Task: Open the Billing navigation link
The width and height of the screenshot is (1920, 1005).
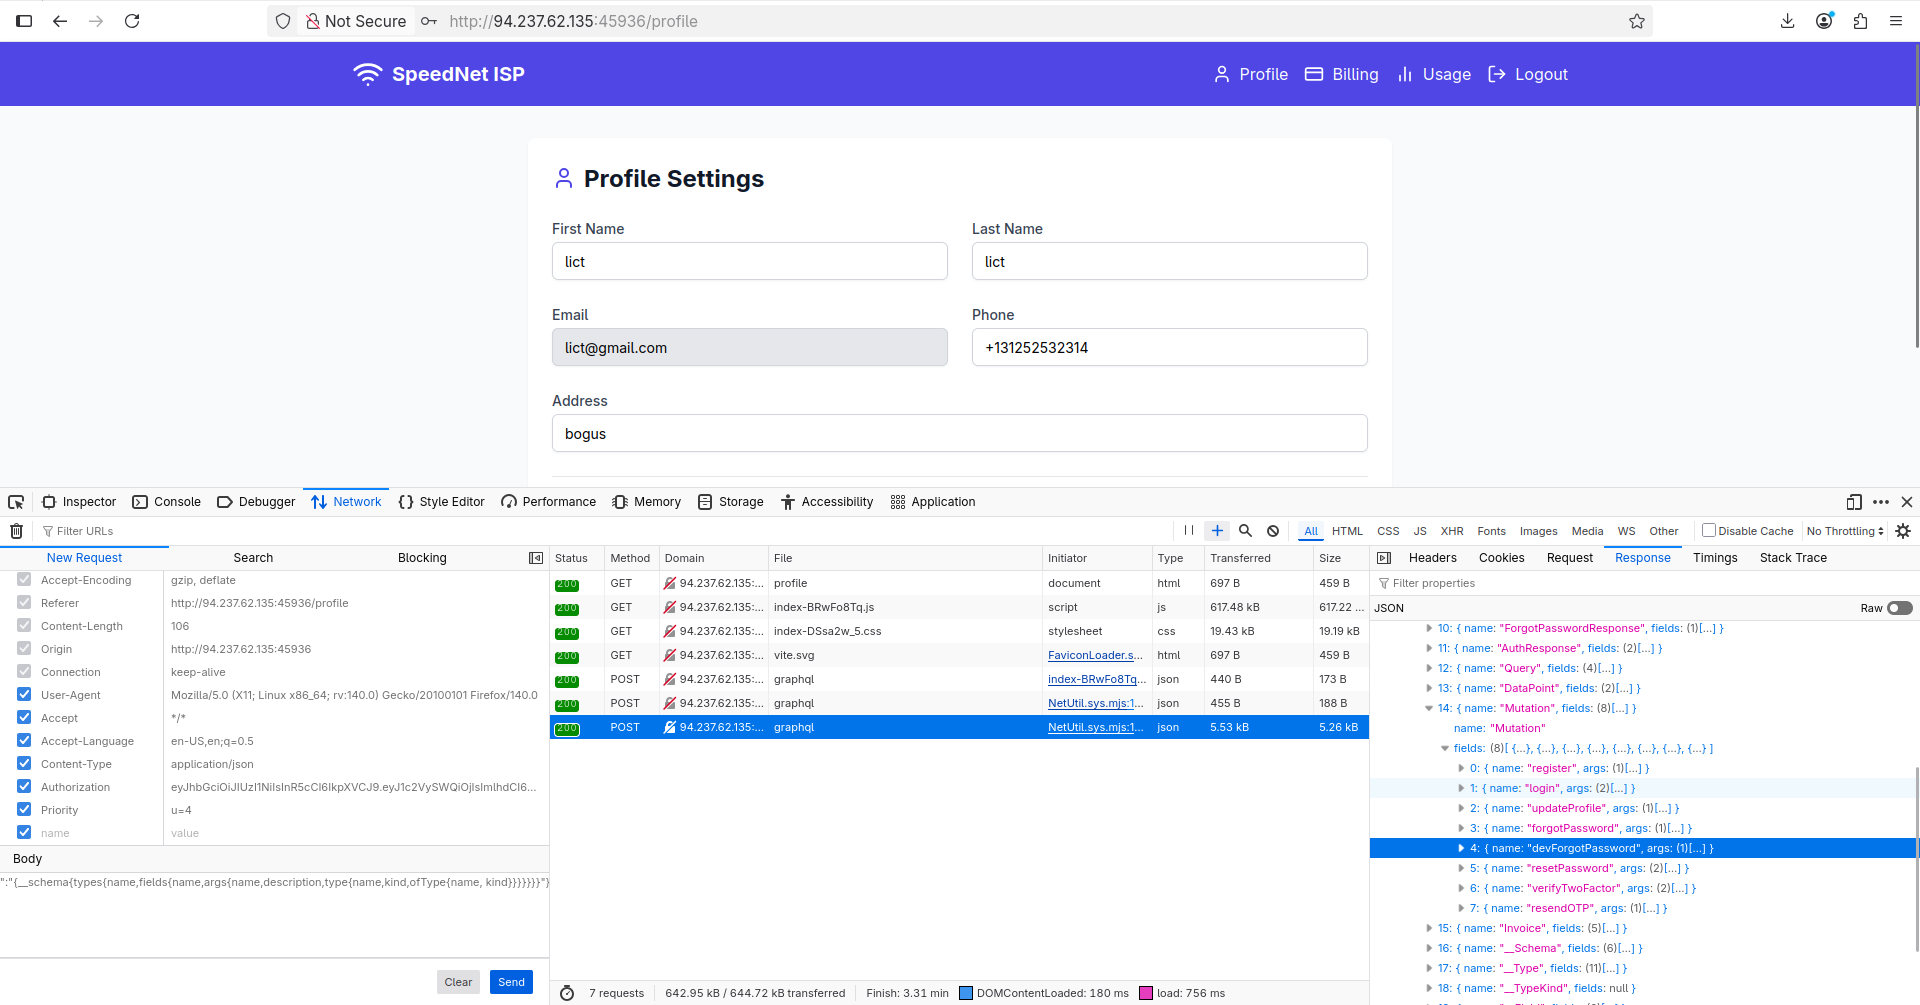Action: coord(1341,74)
